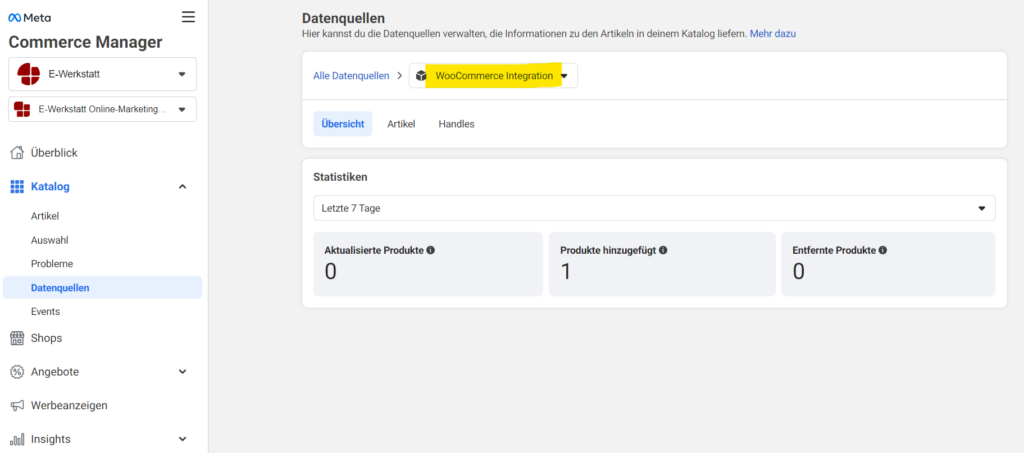
Task: Select Datenquellen in the sidebar
Action: pyautogui.click(x=103, y=287)
